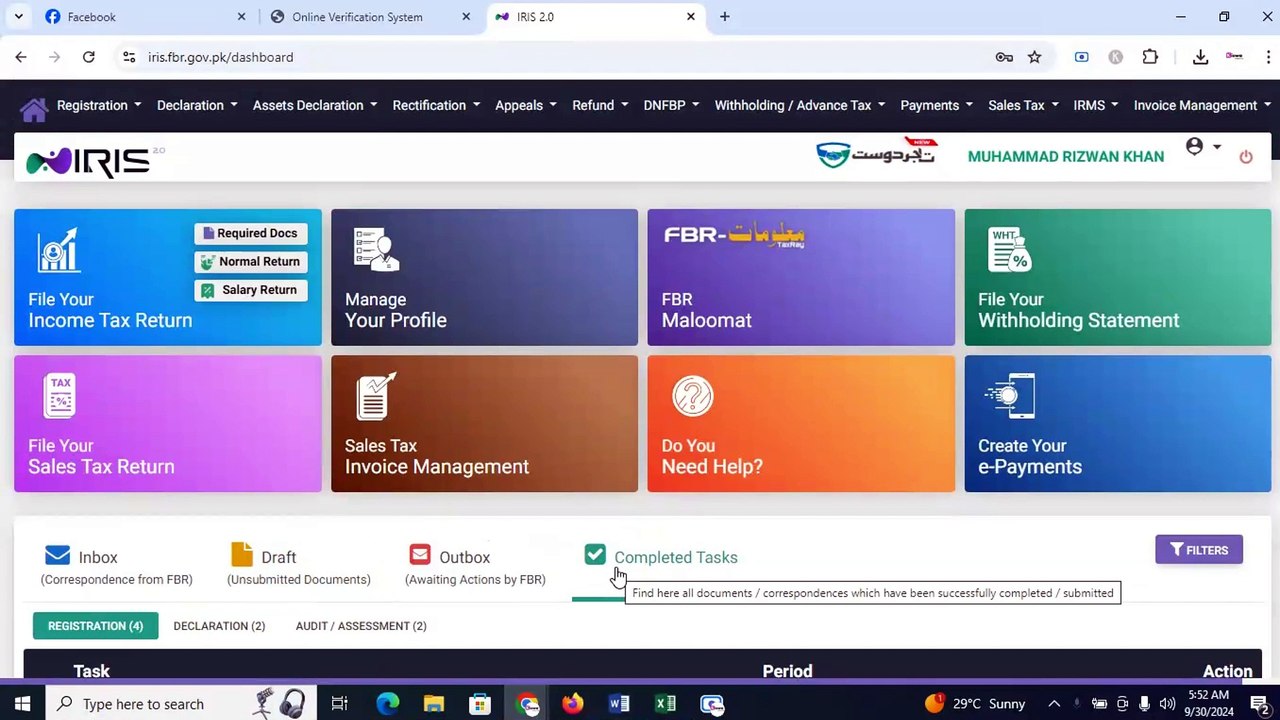This screenshot has height=720, width=1280.
Task: Click the Outbox red envelope icon
Action: pos(420,554)
